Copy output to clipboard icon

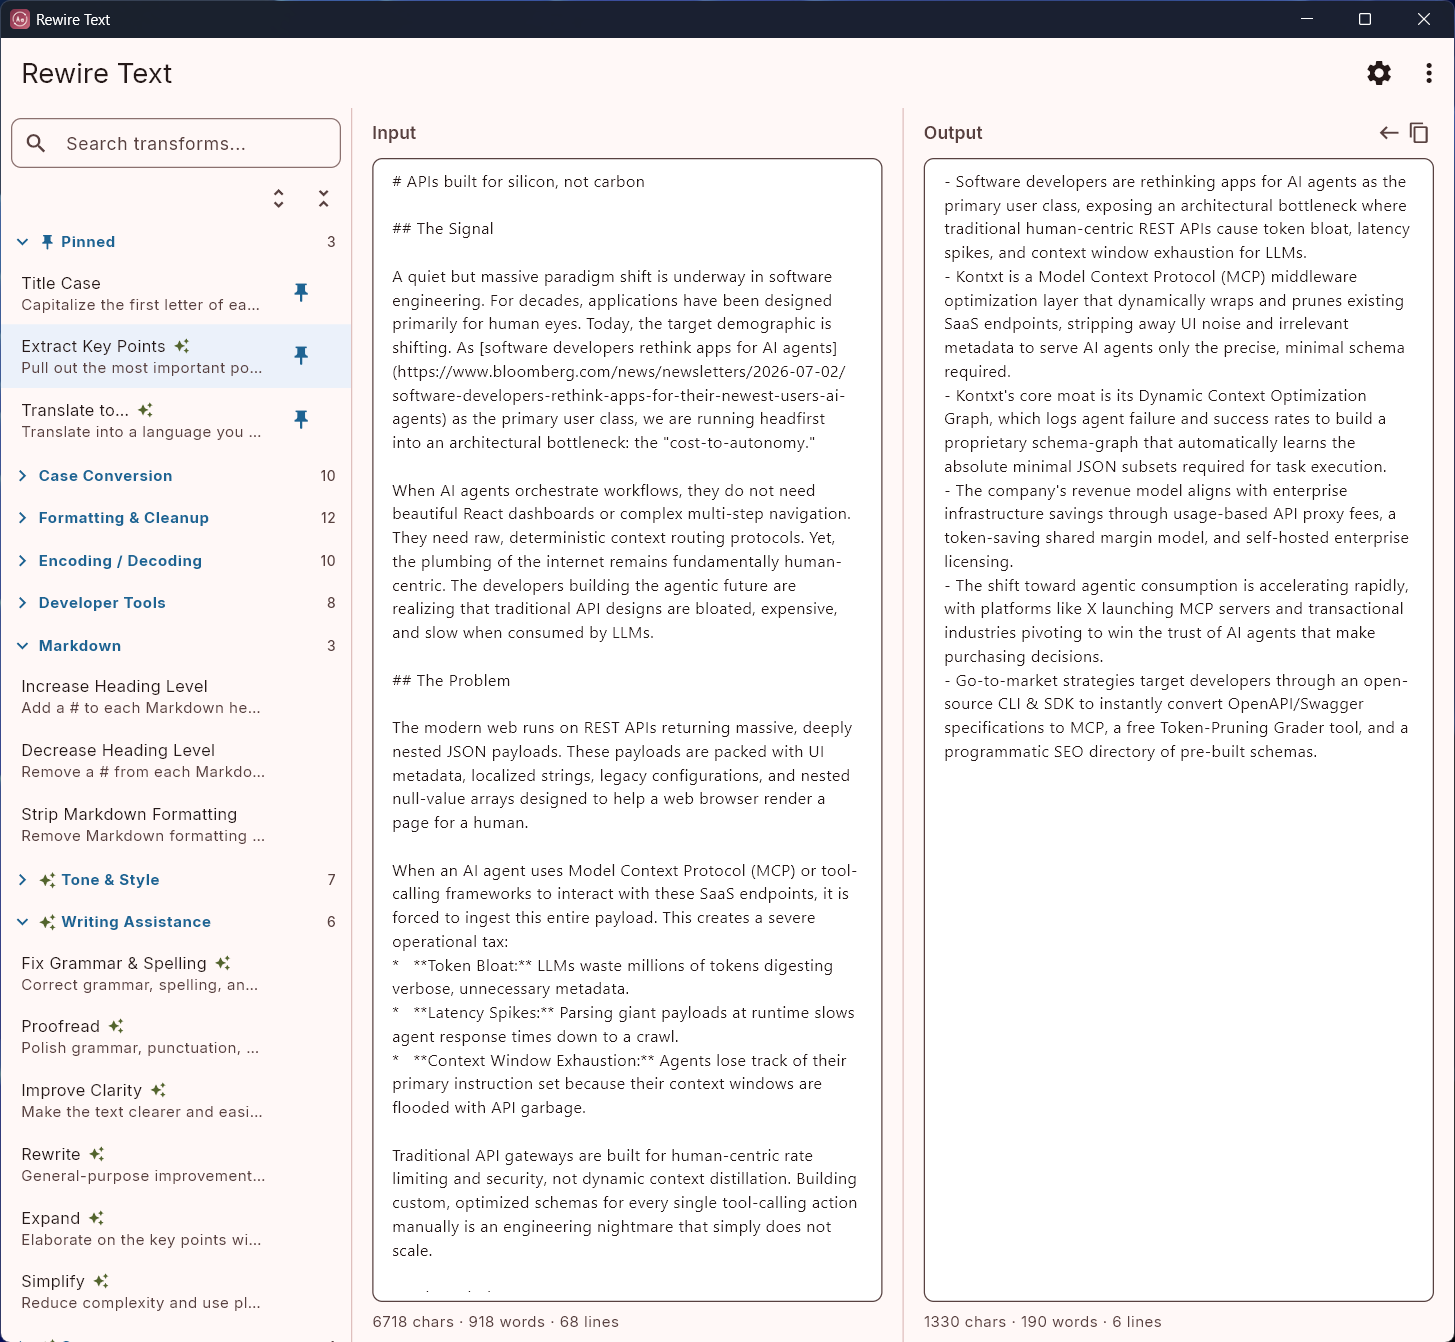point(1419,132)
